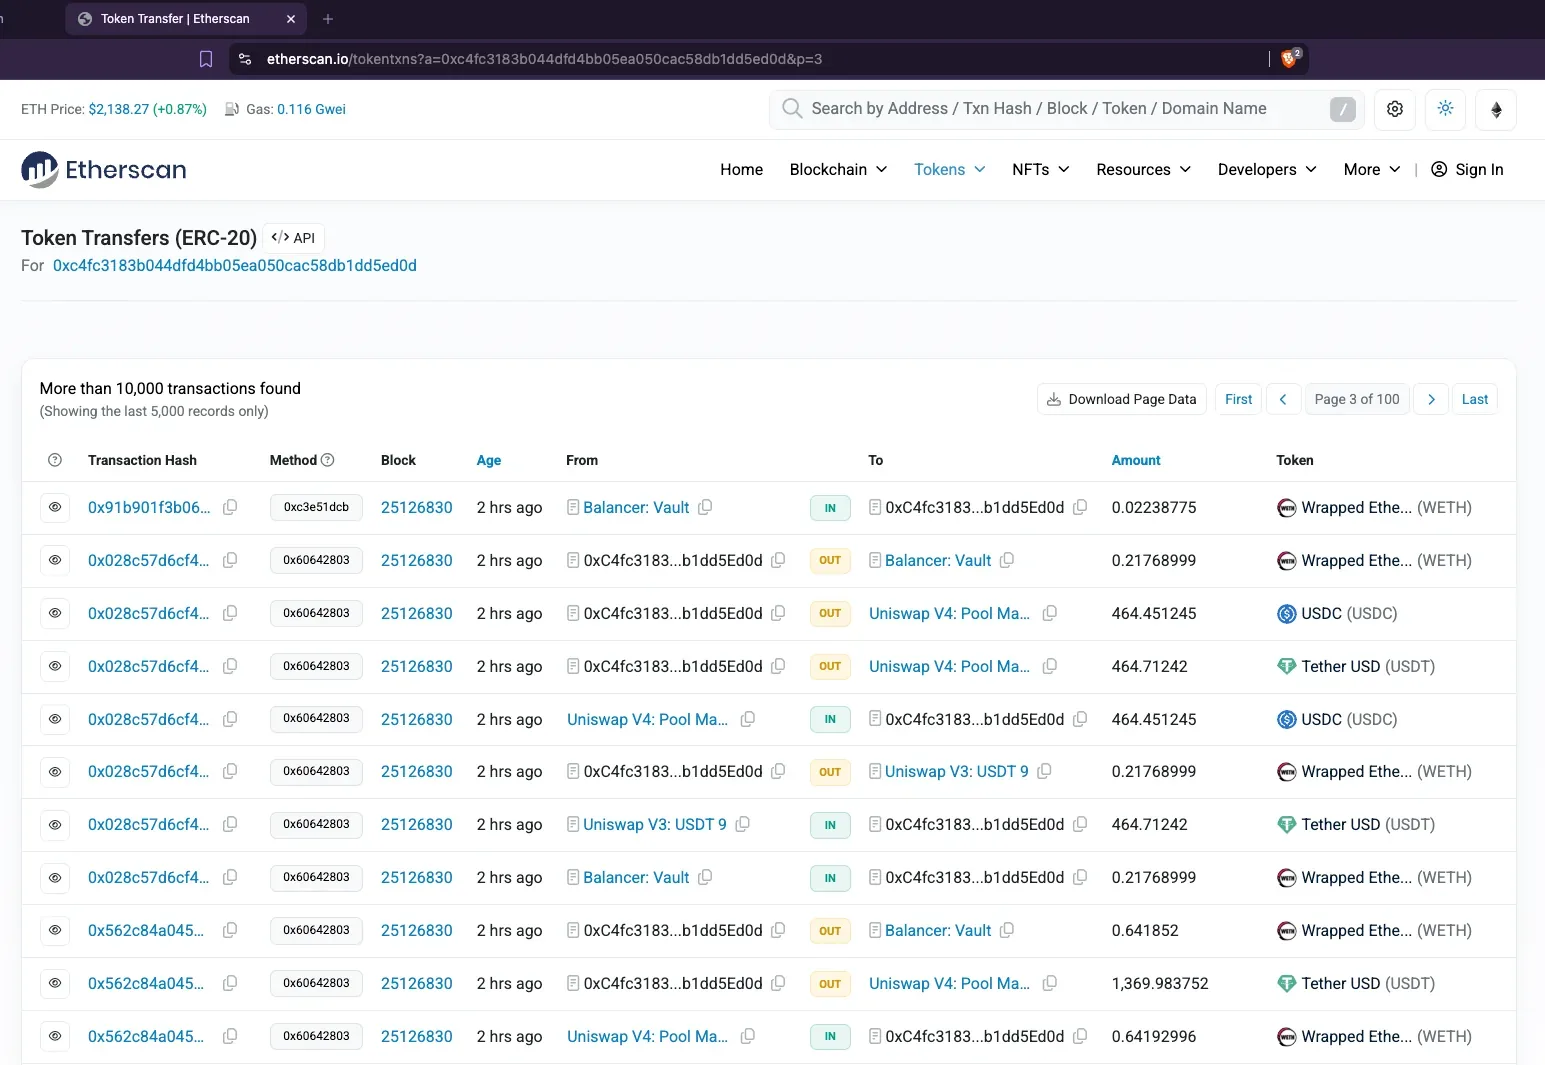The width and height of the screenshot is (1545, 1065).
Task: Open the Ethereum network selector icon
Action: [1496, 109]
